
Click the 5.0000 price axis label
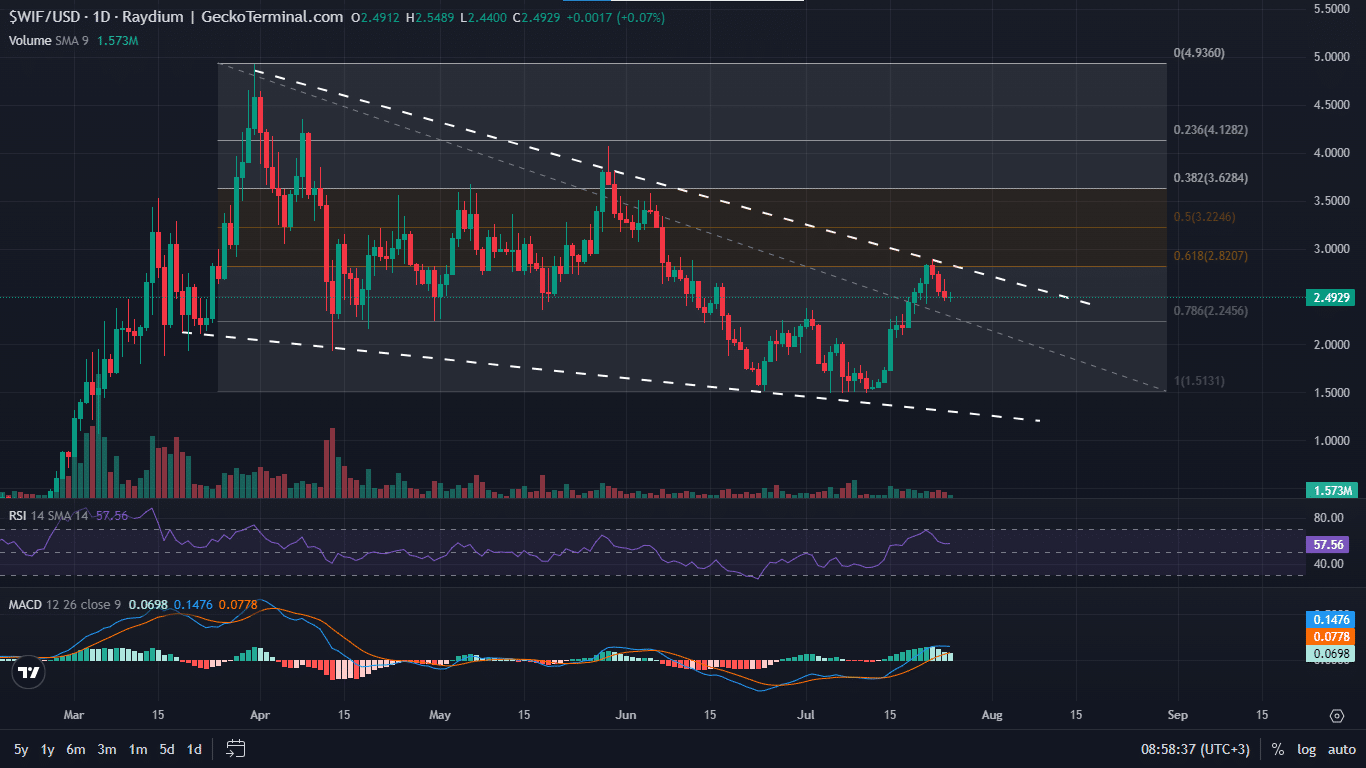(x=1332, y=57)
